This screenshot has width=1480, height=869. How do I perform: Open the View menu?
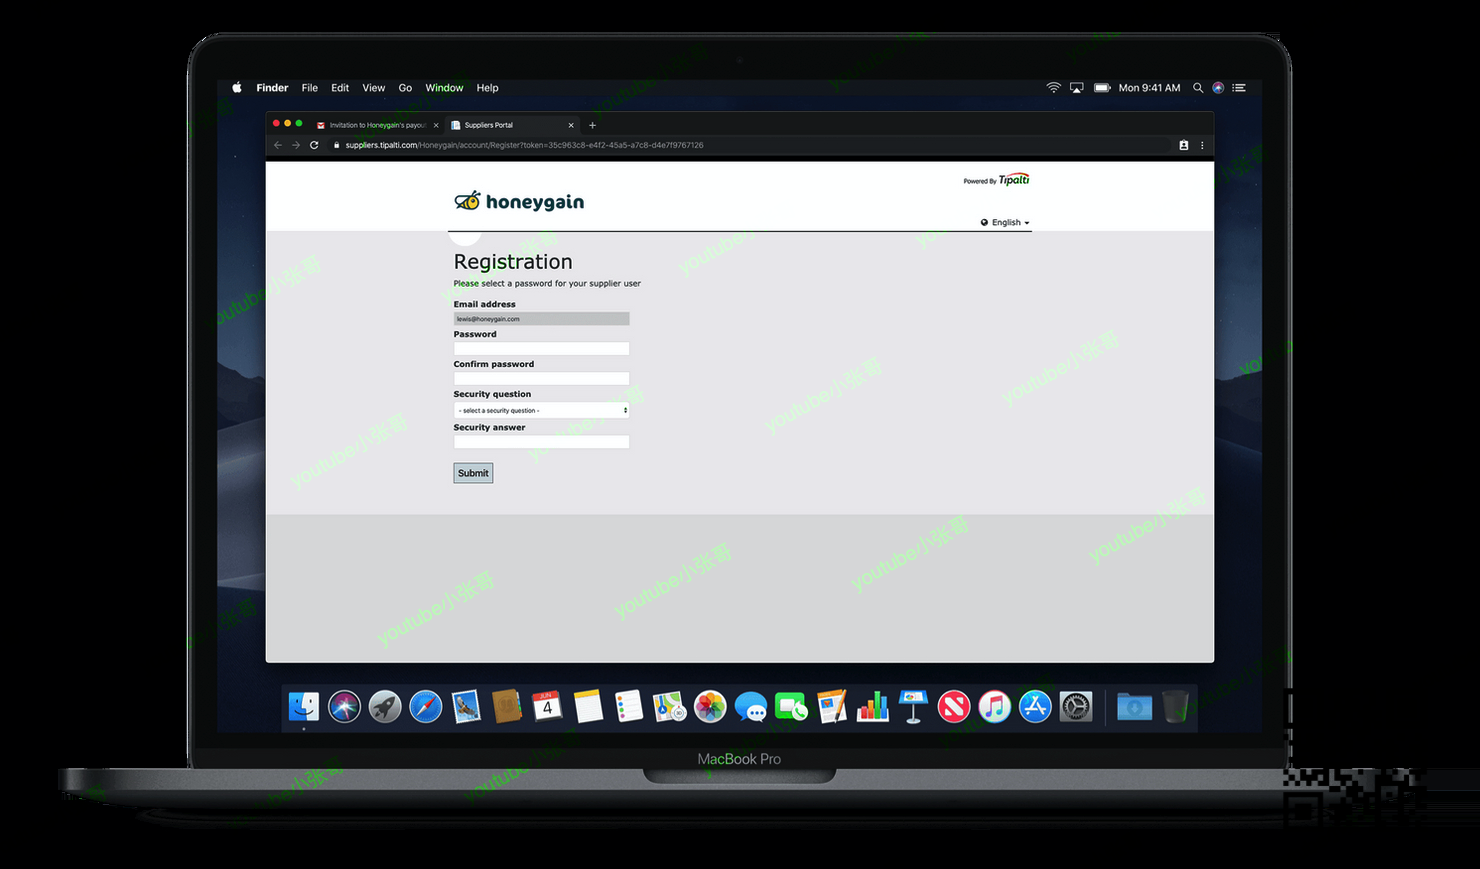(x=373, y=88)
